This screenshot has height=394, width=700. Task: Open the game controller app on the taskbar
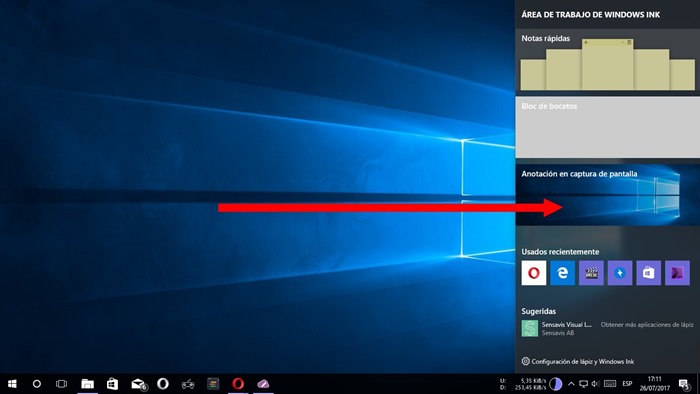188,384
